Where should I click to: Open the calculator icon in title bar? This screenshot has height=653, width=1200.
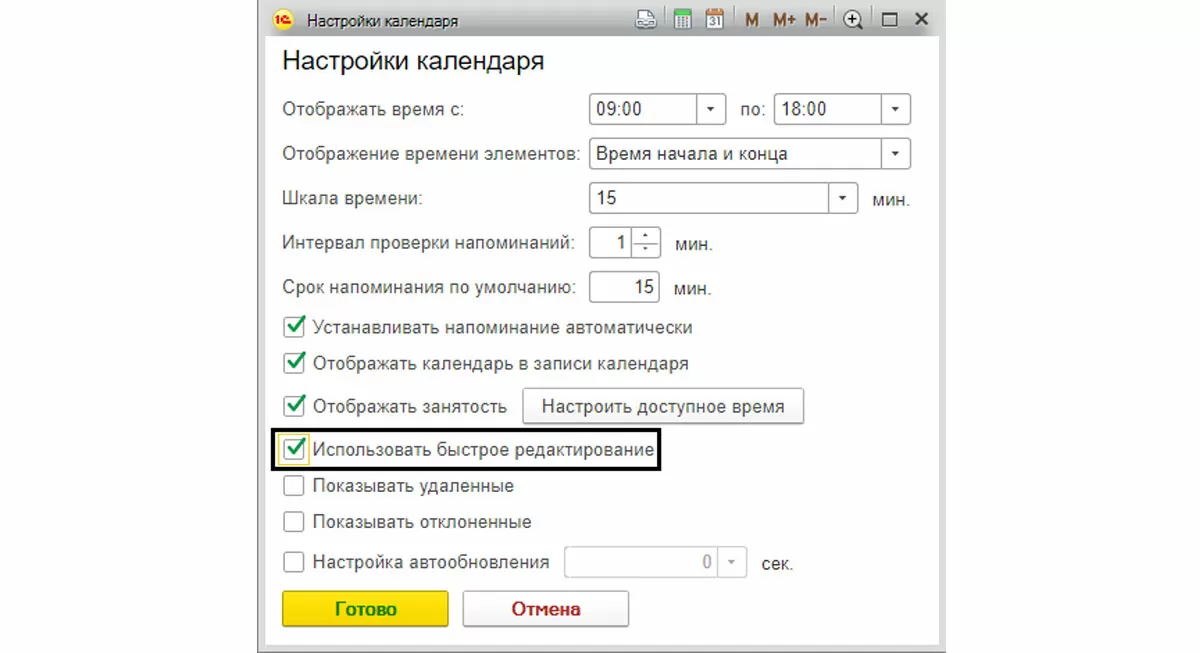[683, 19]
